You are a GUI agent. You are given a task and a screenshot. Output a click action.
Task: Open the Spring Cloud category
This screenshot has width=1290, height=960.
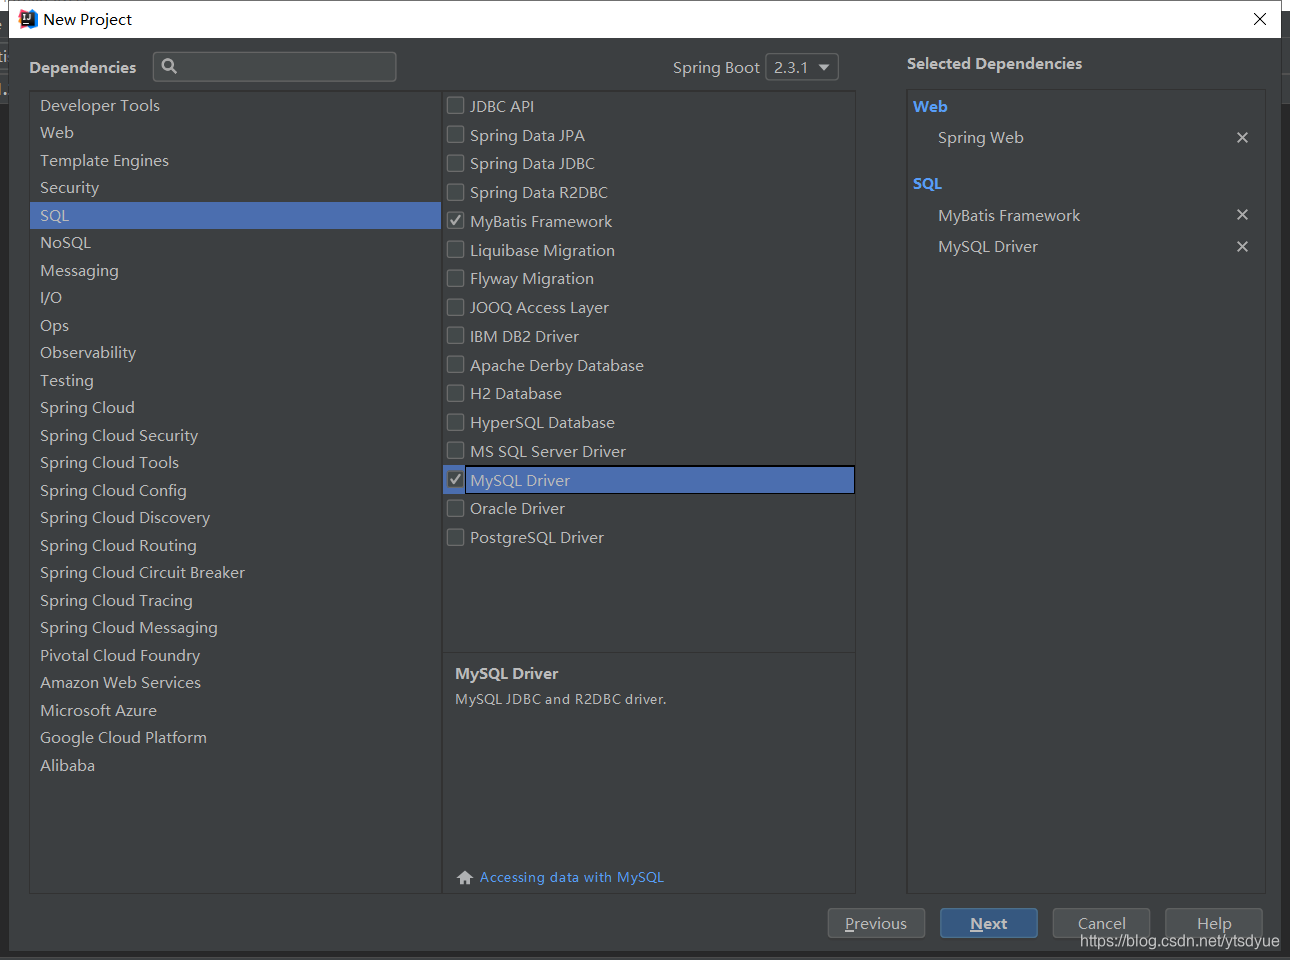(235, 408)
